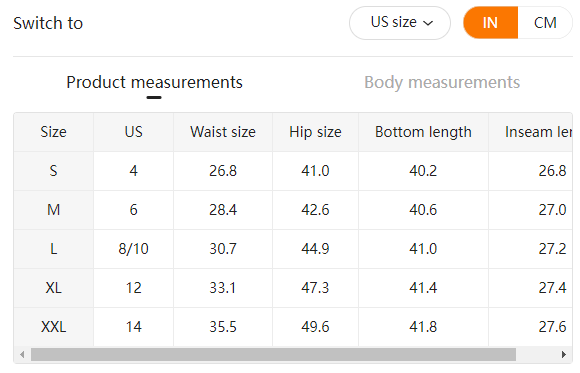The image size is (580, 373).
Task: Select the Body measurements tab
Action: tap(442, 82)
